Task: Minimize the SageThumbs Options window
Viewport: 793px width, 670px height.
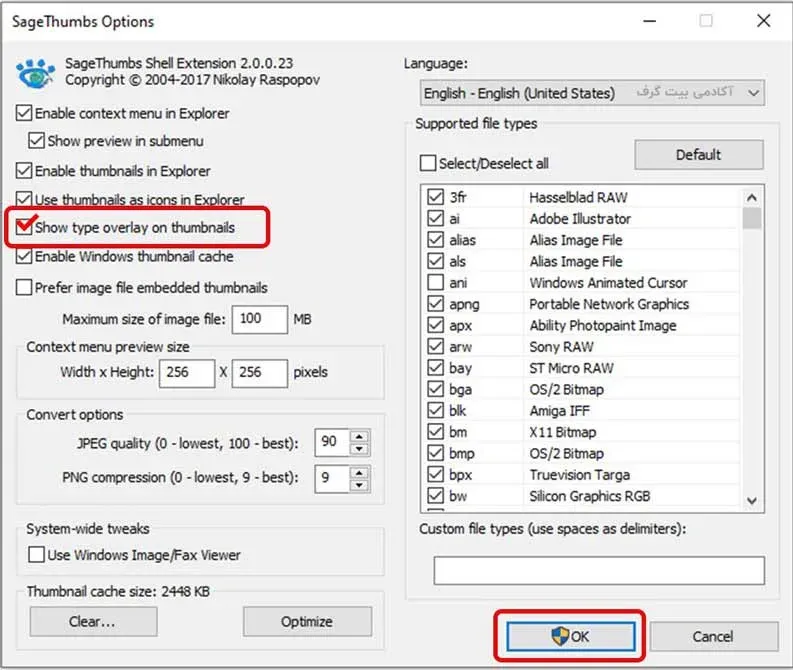Action: pyautogui.click(x=649, y=21)
